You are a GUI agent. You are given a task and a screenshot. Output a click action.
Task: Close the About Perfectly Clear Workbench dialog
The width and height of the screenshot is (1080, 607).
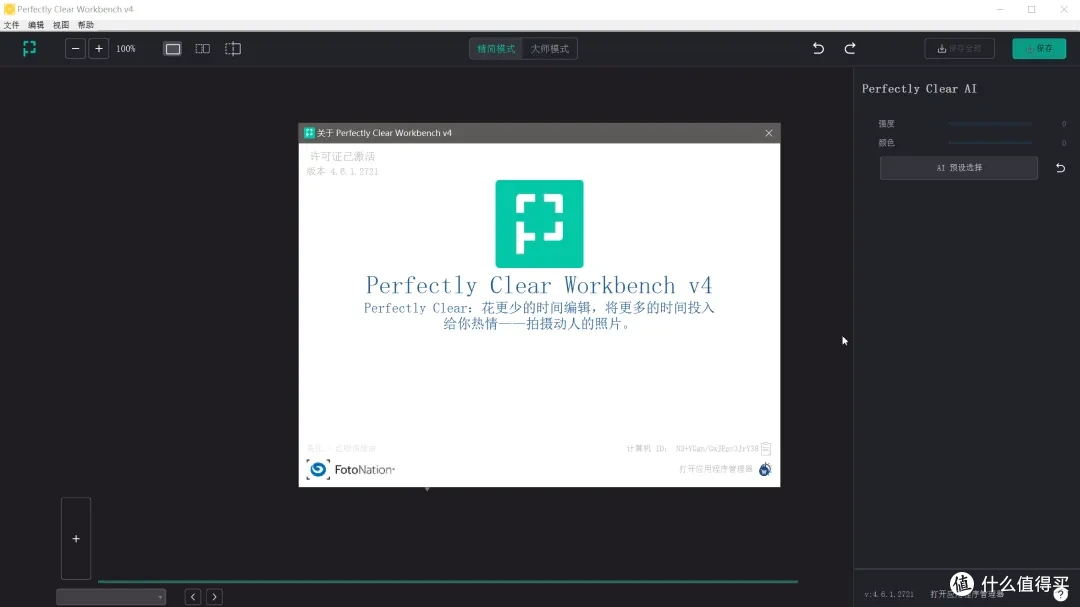click(x=769, y=133)
